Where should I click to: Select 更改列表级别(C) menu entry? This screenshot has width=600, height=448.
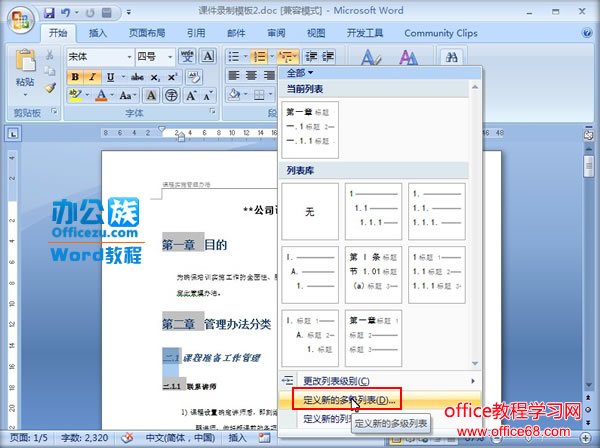(380, 381)
